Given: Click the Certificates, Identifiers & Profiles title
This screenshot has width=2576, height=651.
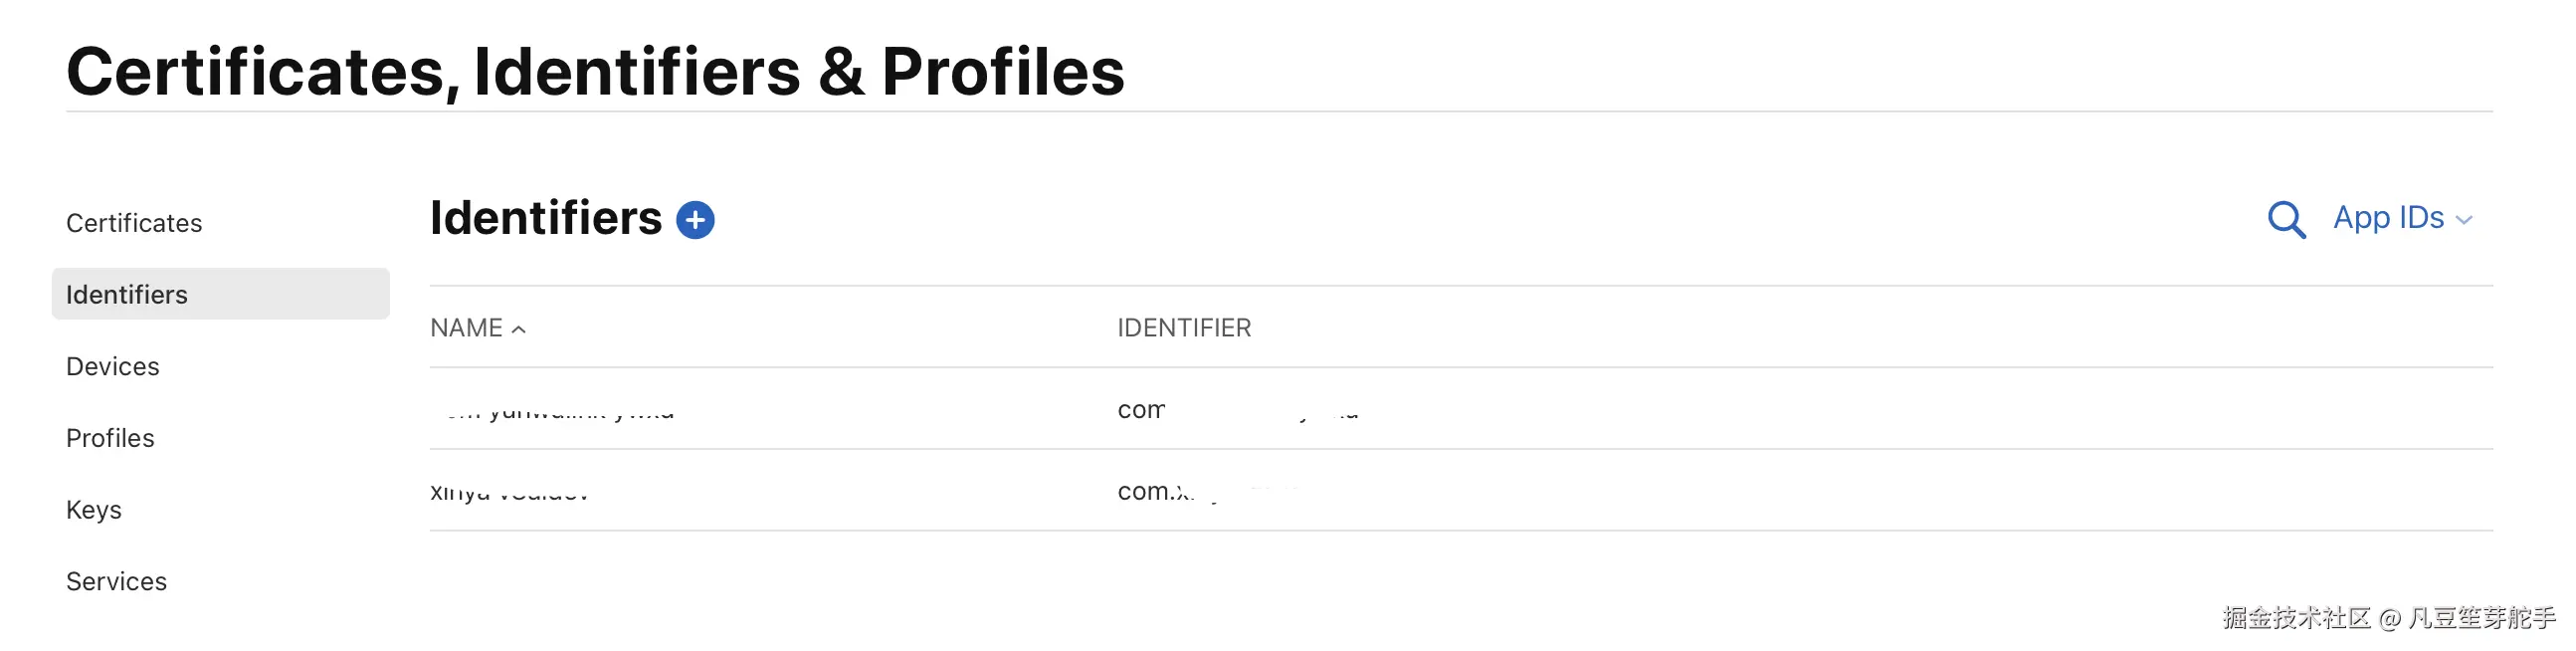Looking at the screenshot, I should [x=595, y=72].
